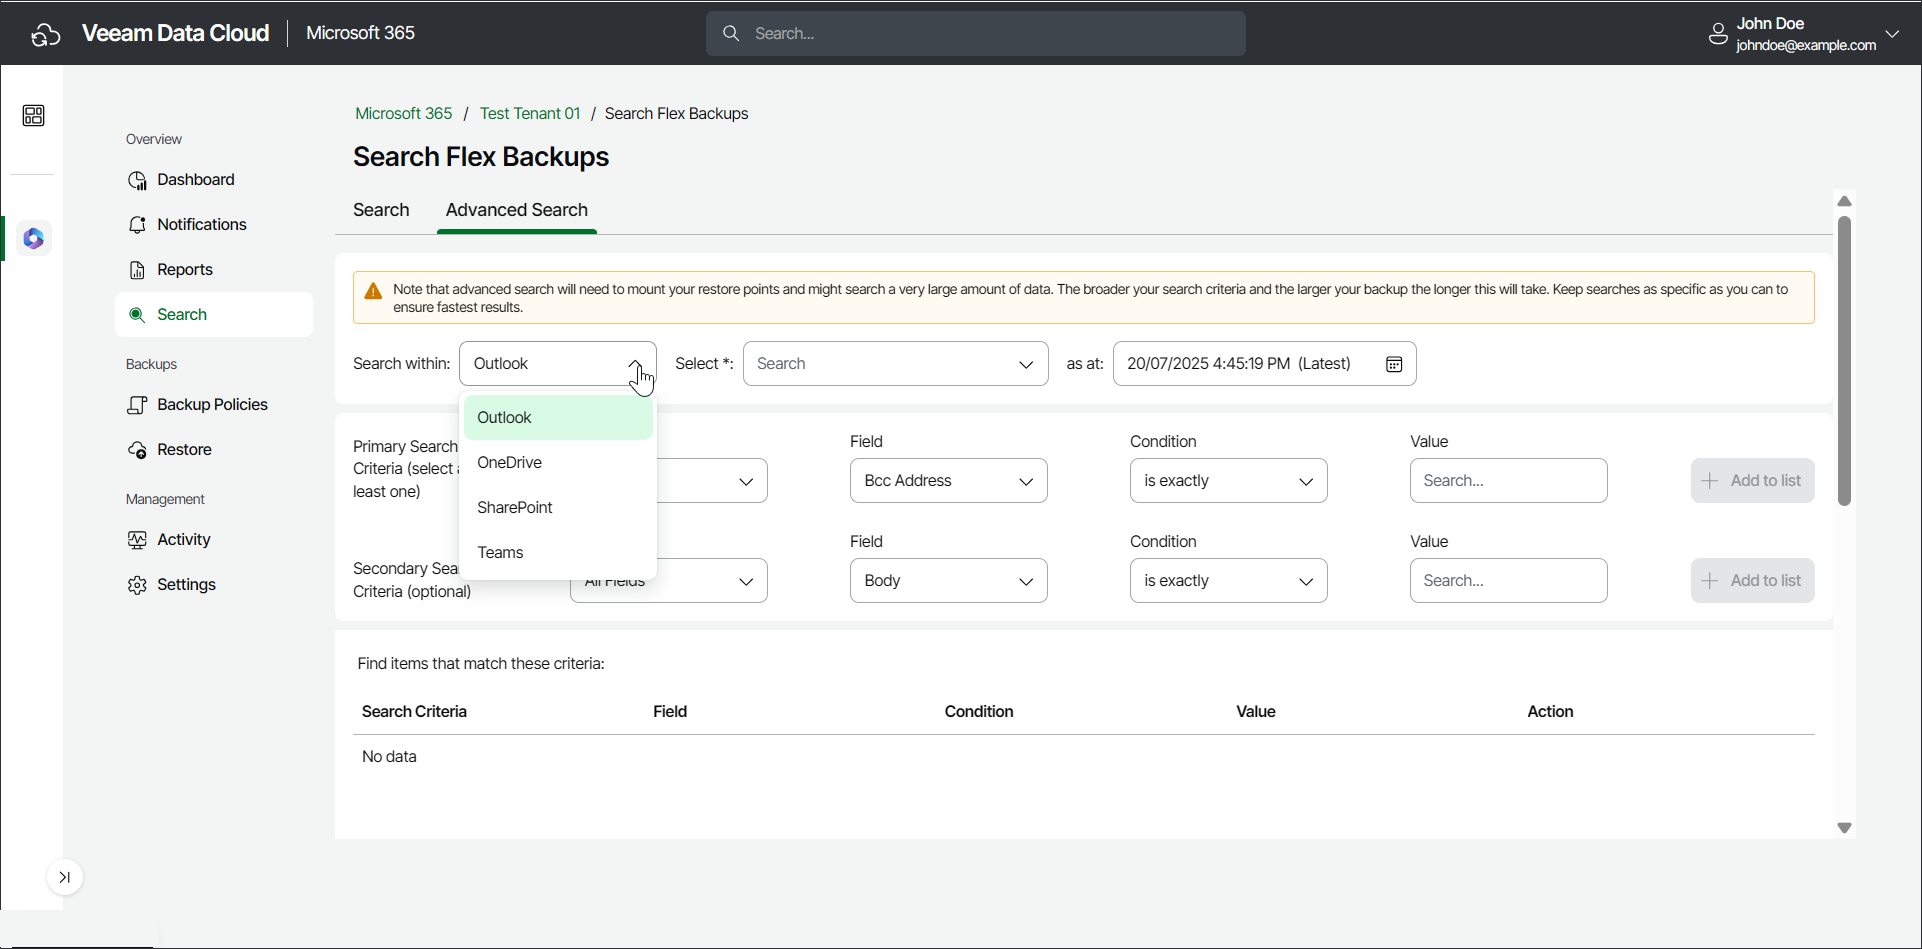1922x949 pixels.
Task: Open the secondary is exactly condition dropdown
Action: (1229, 581)
